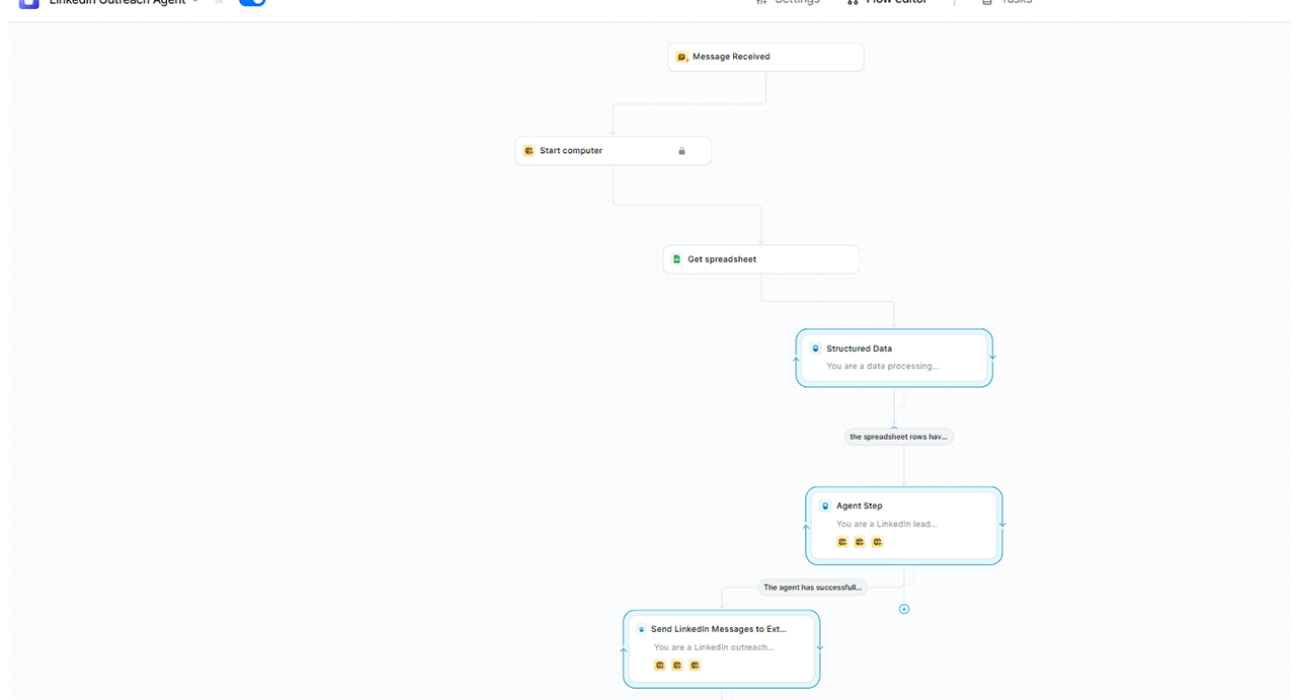The width and height of the screenshot is (1300, 700).
Task: Click the first tool icon inside Agent Step
Action: (842, 542)
